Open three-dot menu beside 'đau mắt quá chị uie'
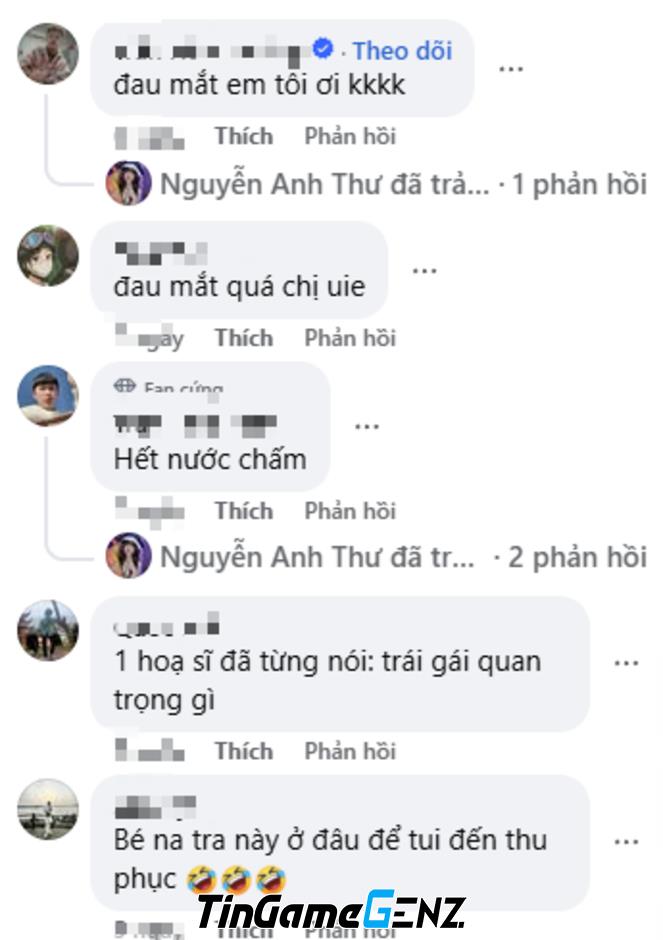 tap(424, 271)
